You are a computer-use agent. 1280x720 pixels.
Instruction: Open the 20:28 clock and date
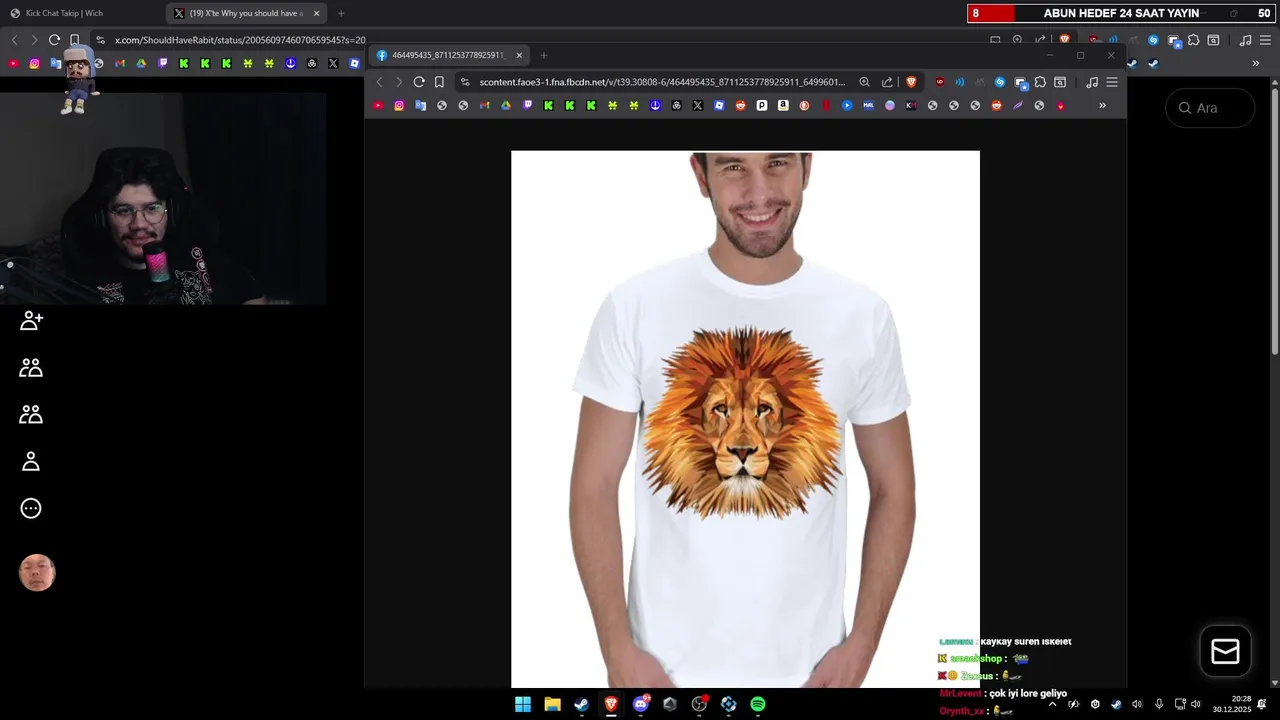(1232, 704)
